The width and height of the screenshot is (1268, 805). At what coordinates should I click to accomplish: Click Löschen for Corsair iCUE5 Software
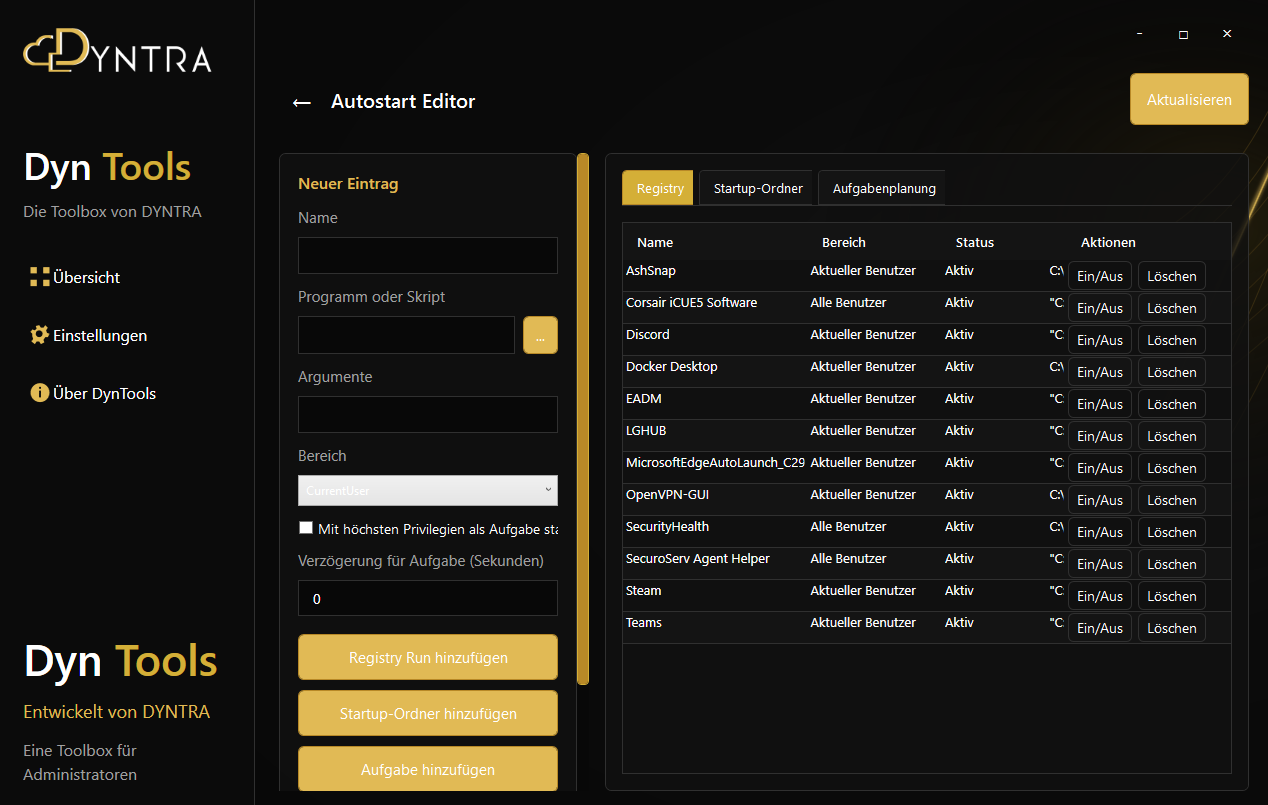coord(1172,308)
